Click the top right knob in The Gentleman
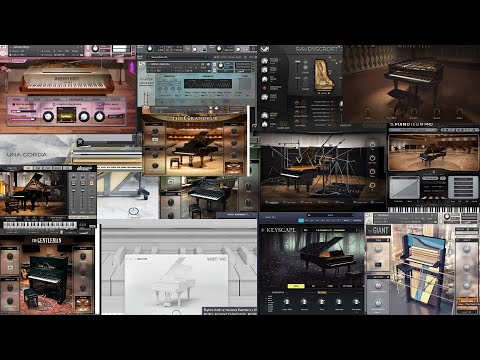The image size is (480, 360). (83, 256)
